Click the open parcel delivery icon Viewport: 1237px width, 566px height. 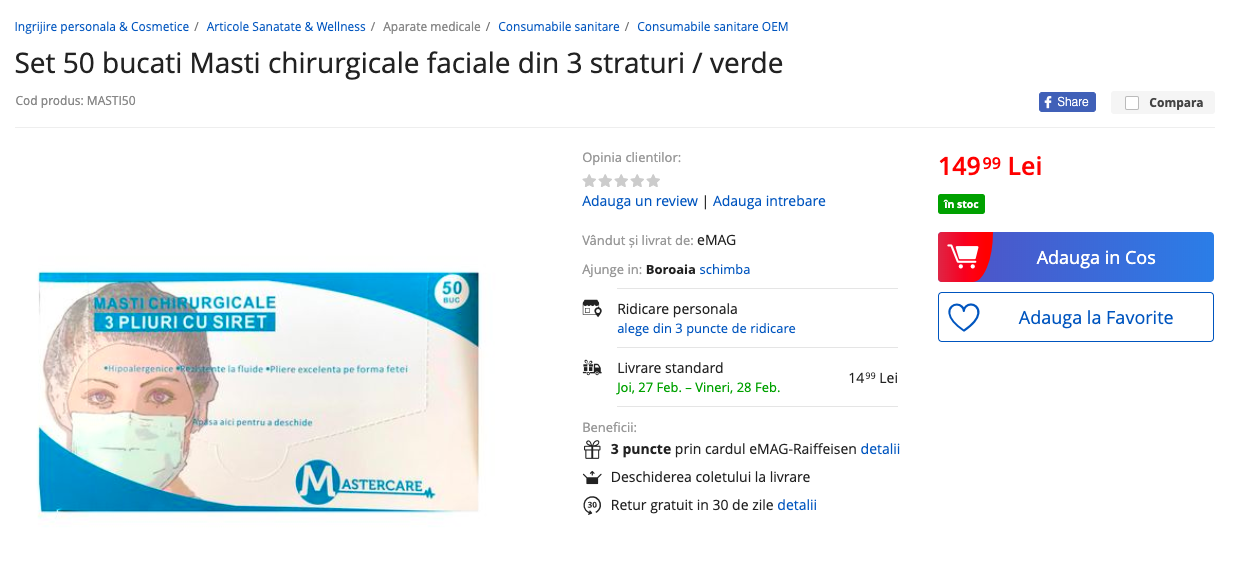click(592, 477)
